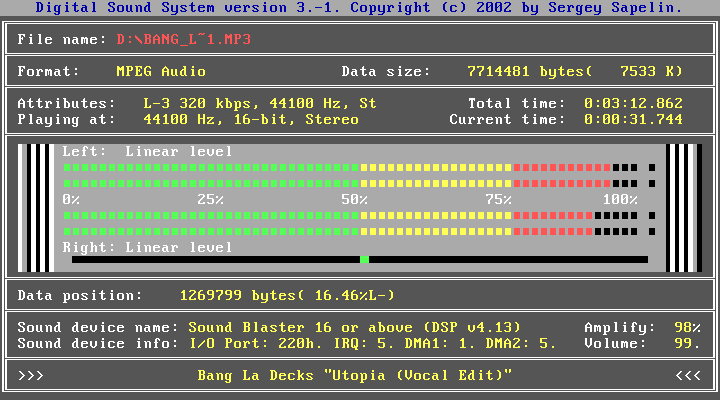
Task: Click the Attributes: label
Action: point(67,103)
